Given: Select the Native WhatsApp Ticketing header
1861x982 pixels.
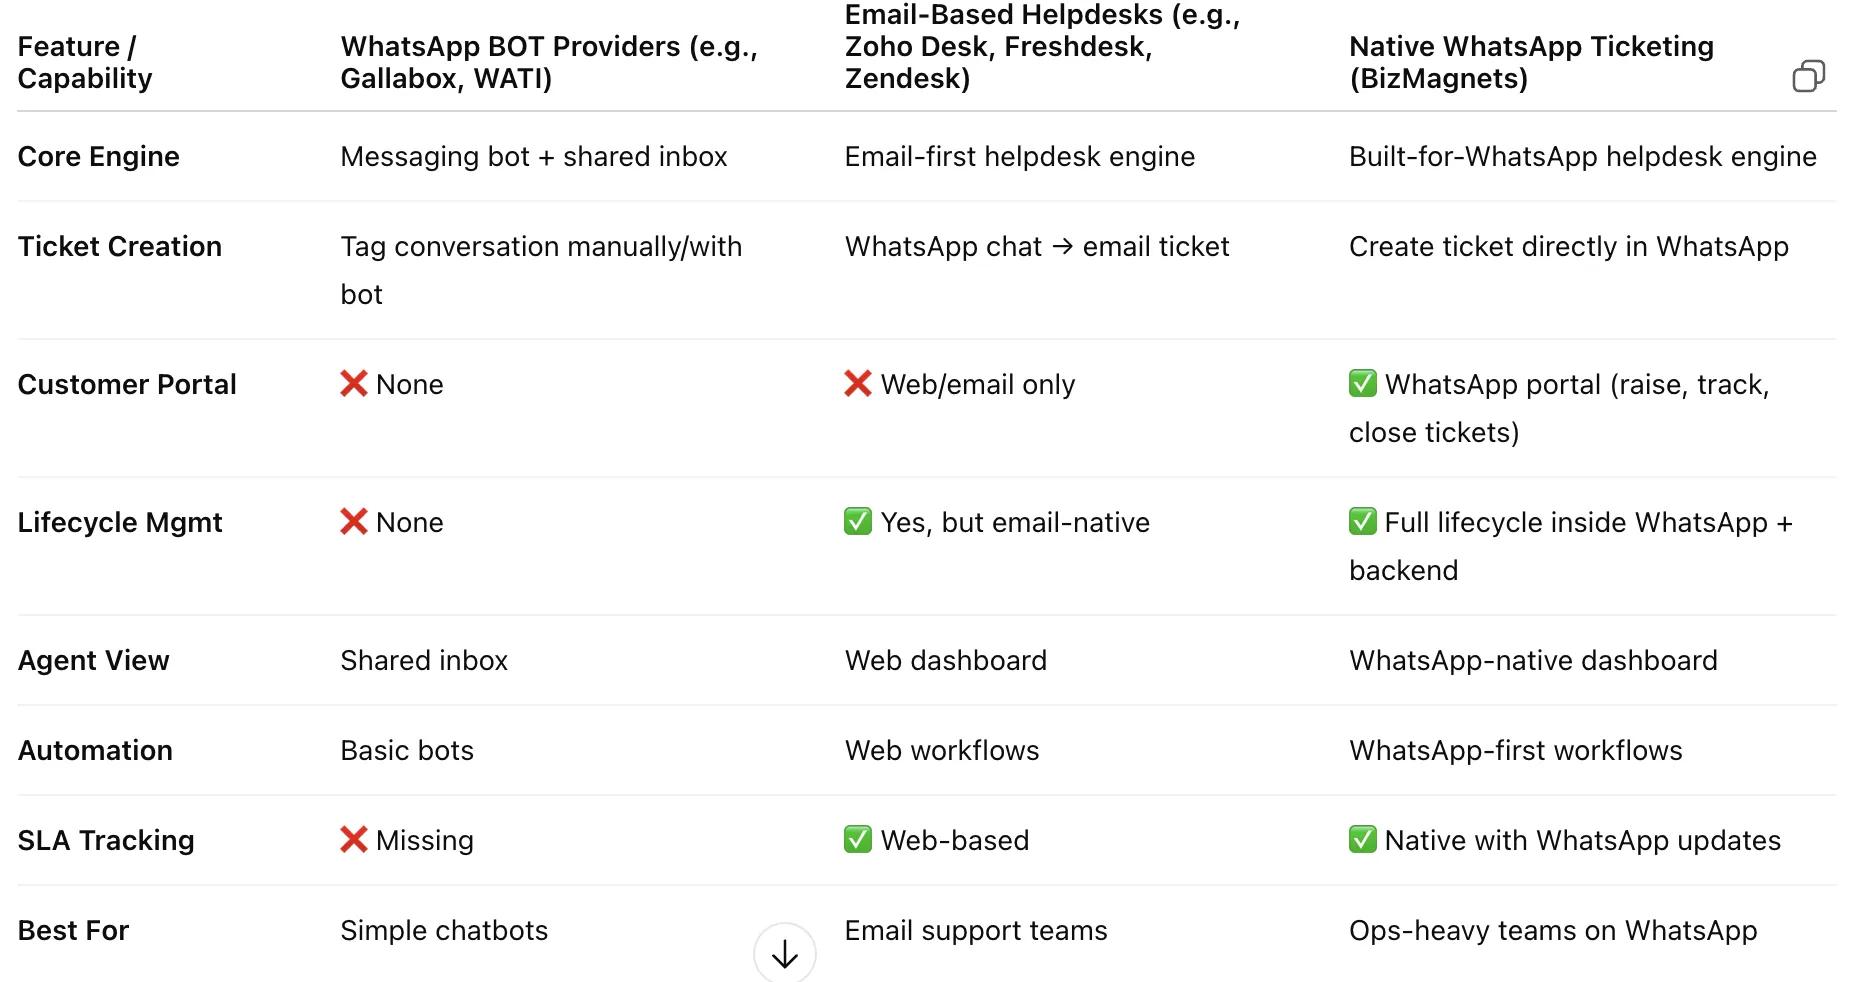Looking at the screenshot, I should tap(1531, 62).
